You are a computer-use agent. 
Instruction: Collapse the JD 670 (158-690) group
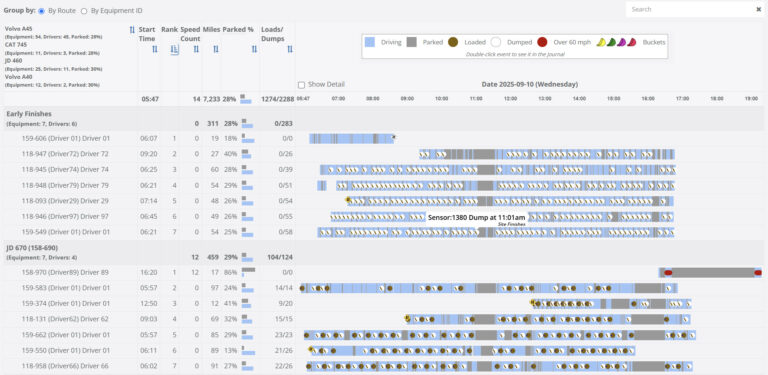(32, 248)
